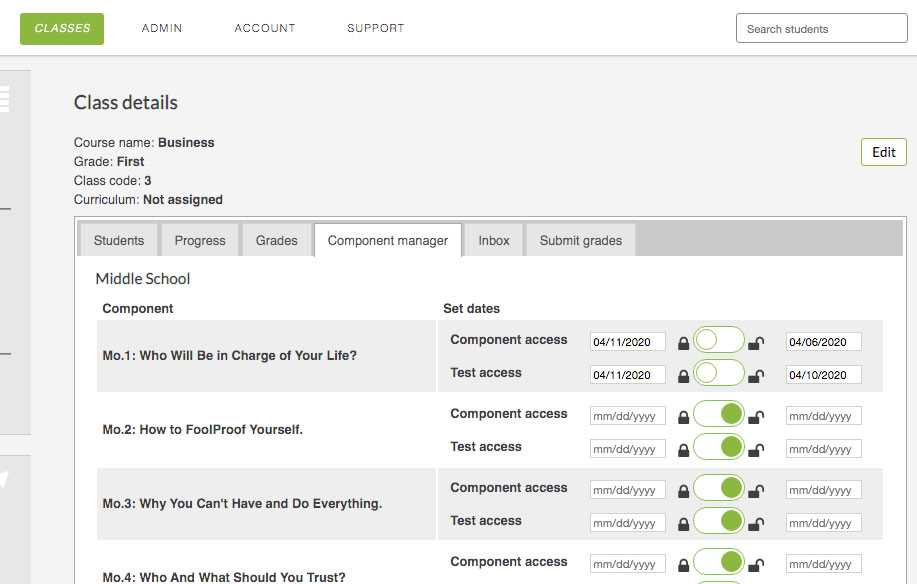The width and height of the screenshot is (917, 584).
Task: Click Mo.1 Test access end date 04/10/2020
Action: click(x=823, y=375)
